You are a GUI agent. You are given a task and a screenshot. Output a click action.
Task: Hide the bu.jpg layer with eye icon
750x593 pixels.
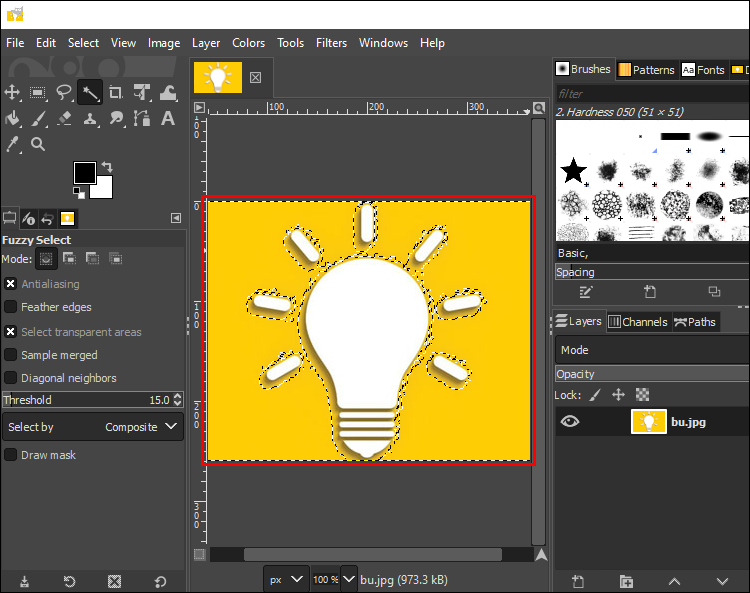tap(570, 421)
